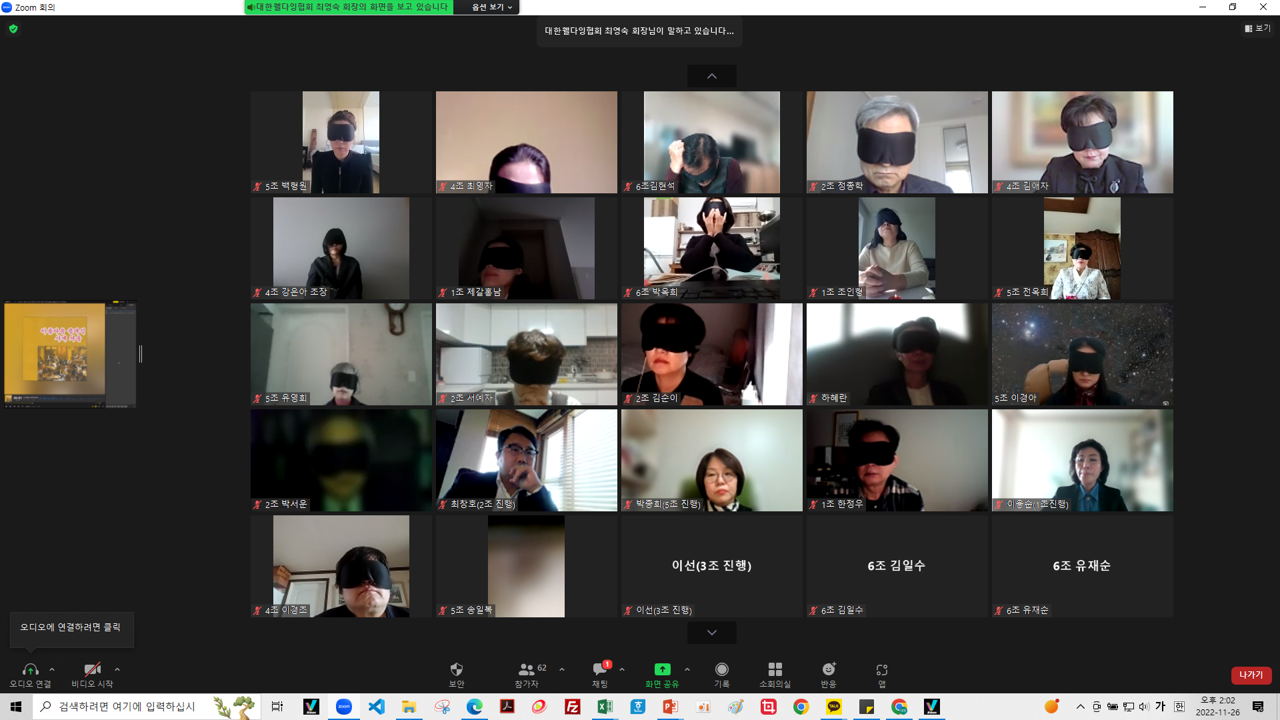Viewport: 1280px width, 720px height.
Task: Connect audio using the headphone icon
Action: tap(30, 670)
